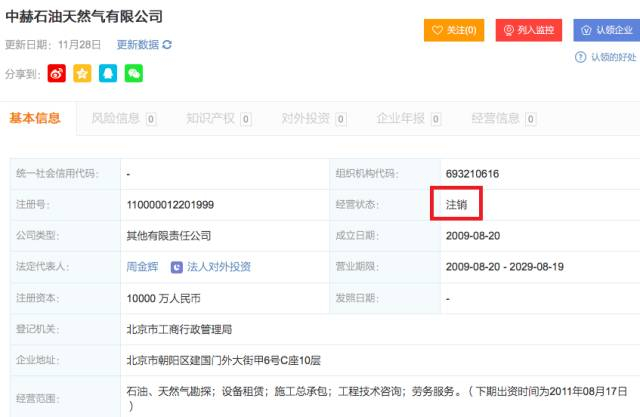The image size is (640, 417).
Task: Switch to the 知识产权 tab
Action: [x=218, y=119]
